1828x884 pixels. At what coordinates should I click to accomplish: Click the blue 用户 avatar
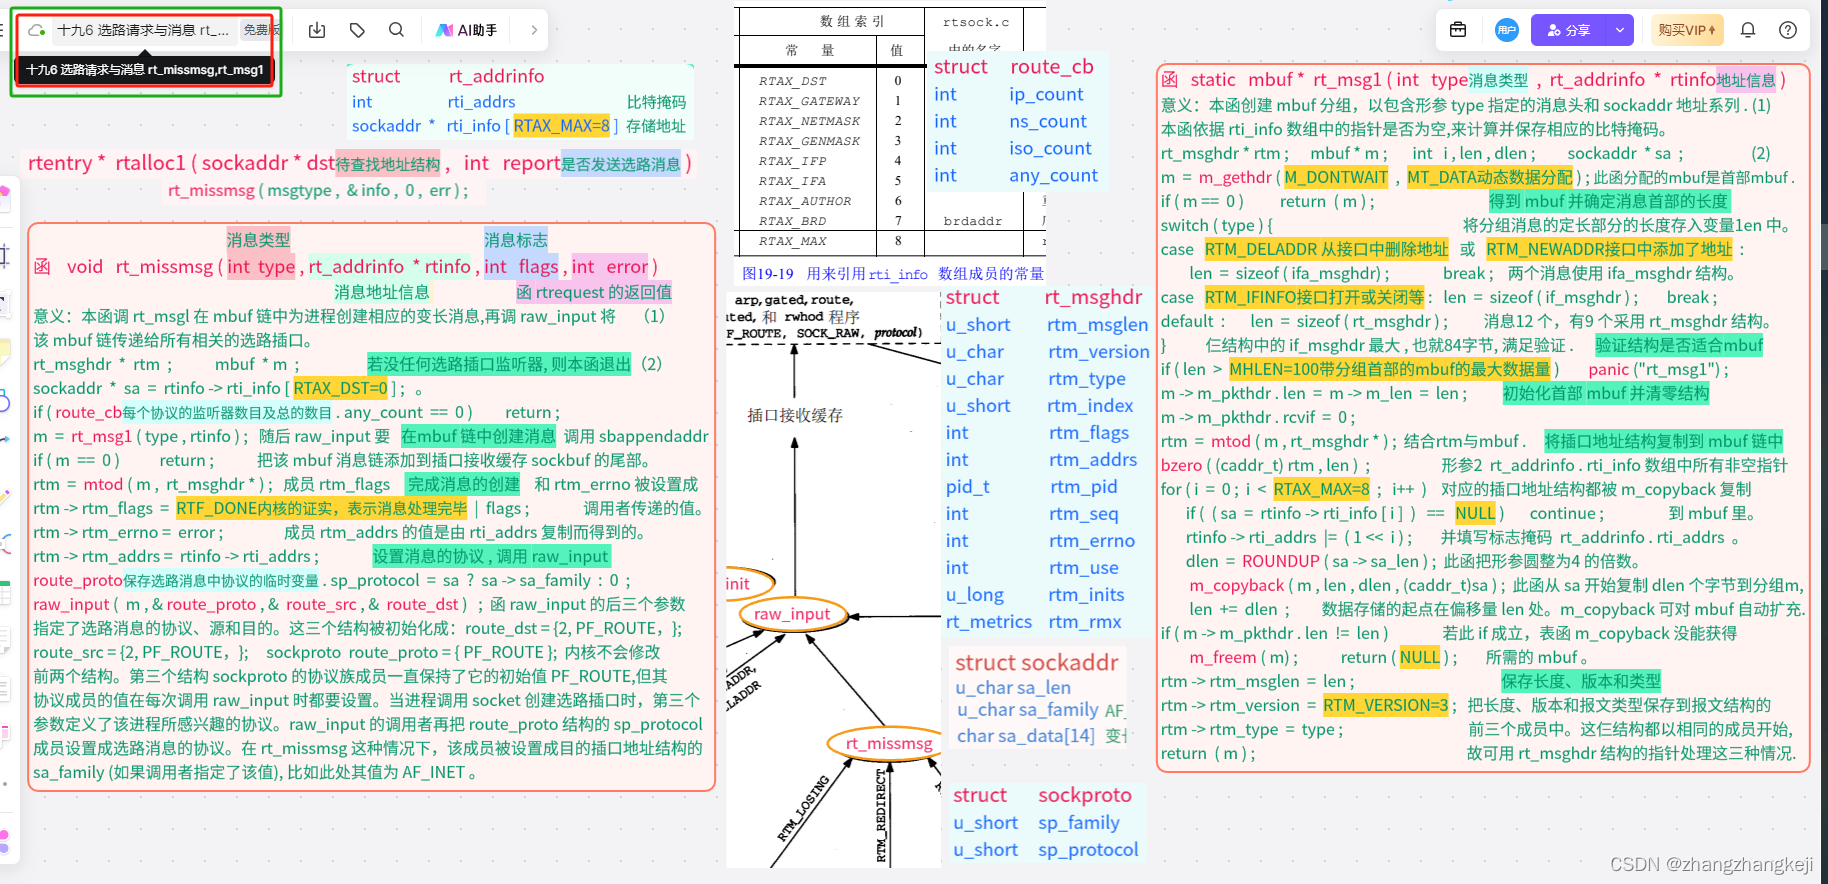point(1506,30)
